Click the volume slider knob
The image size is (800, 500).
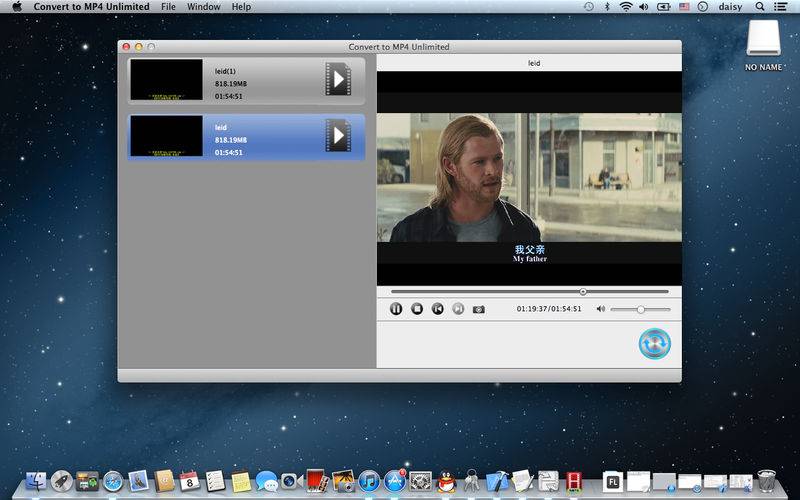pos(640,309)
